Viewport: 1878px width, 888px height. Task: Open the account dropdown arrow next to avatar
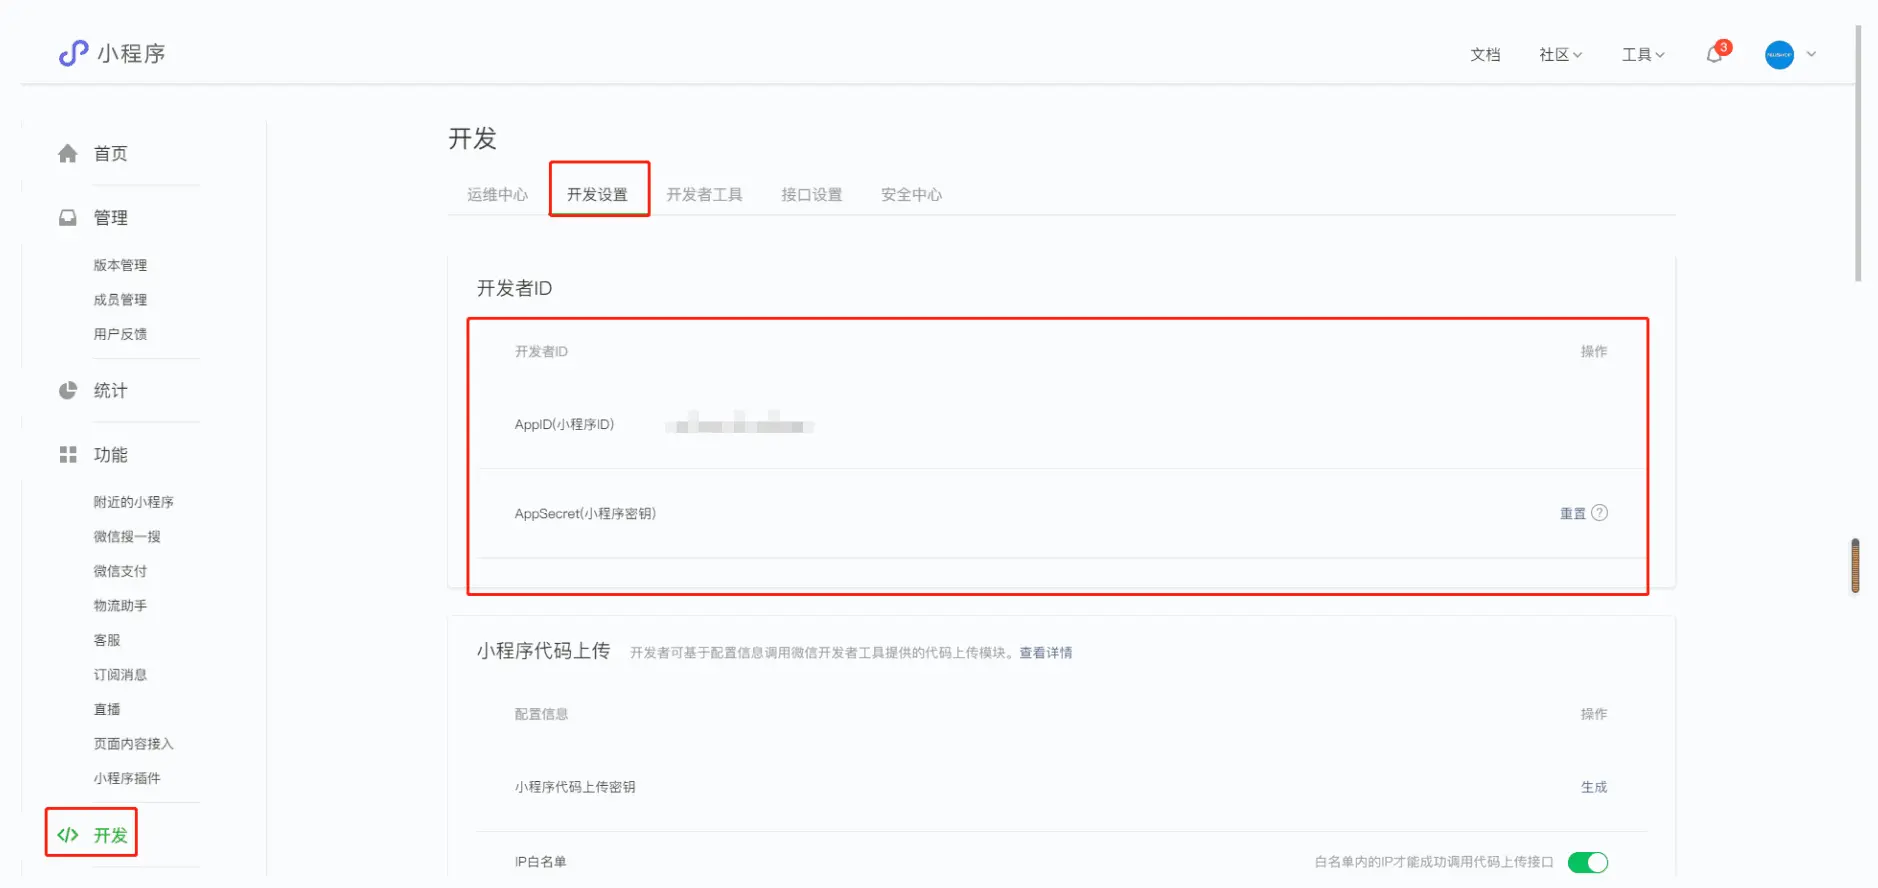(x=1811, y=55)
